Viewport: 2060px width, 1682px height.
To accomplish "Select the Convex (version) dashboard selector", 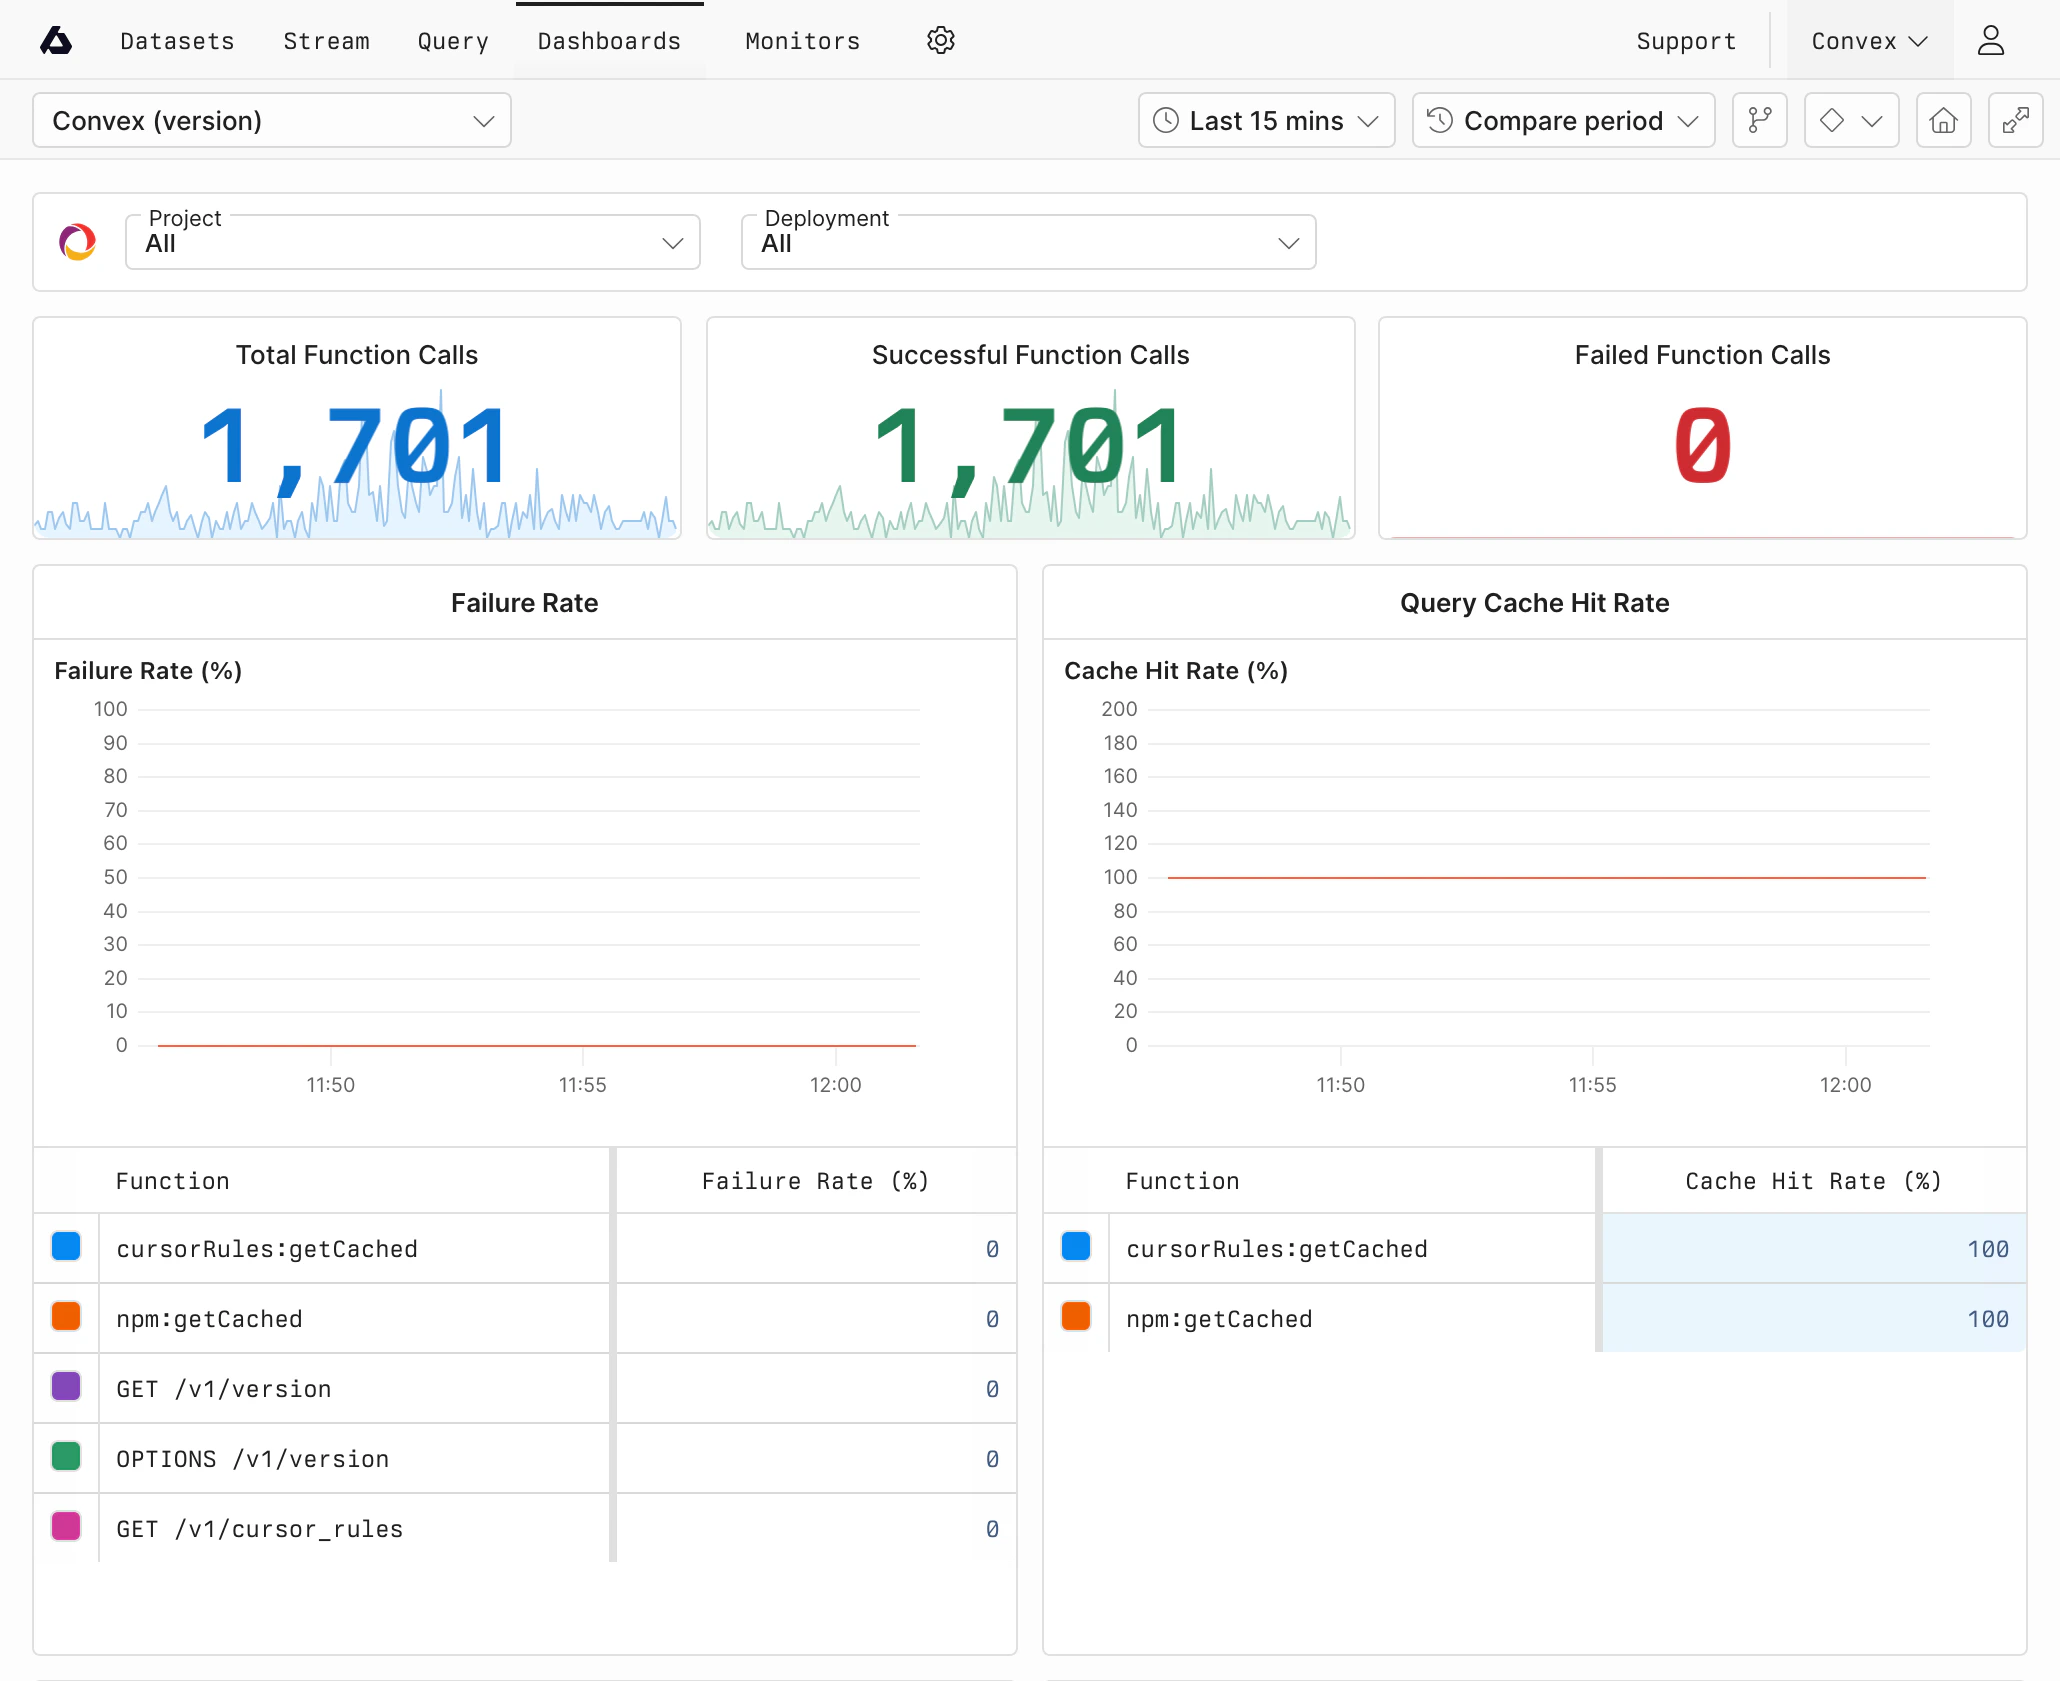I will pos(271,120).
